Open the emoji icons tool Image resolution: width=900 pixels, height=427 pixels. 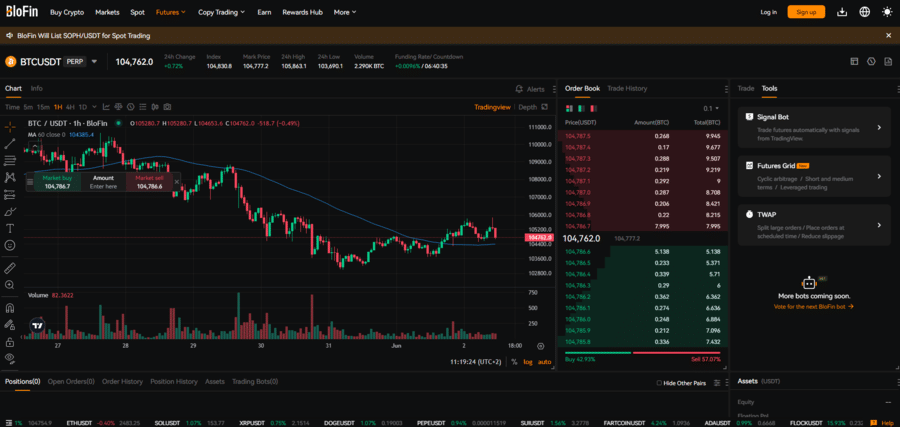10,245
